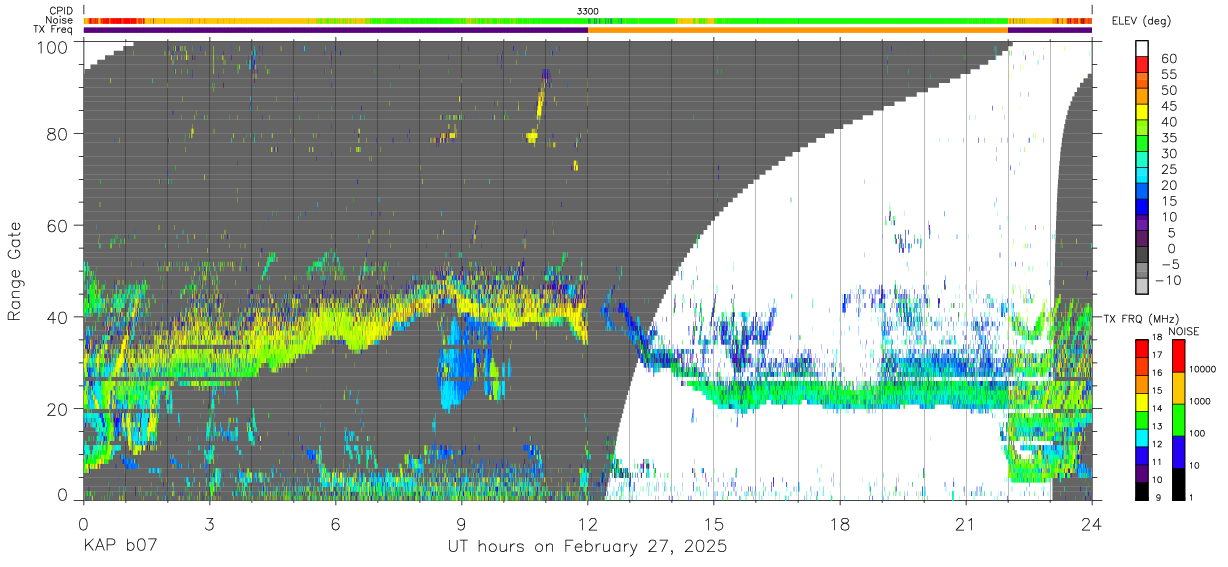The height and width of the screenshot is (567, 1228).
Task: Click the UT hour tick label 24
Action: (x=1092, y=524)
